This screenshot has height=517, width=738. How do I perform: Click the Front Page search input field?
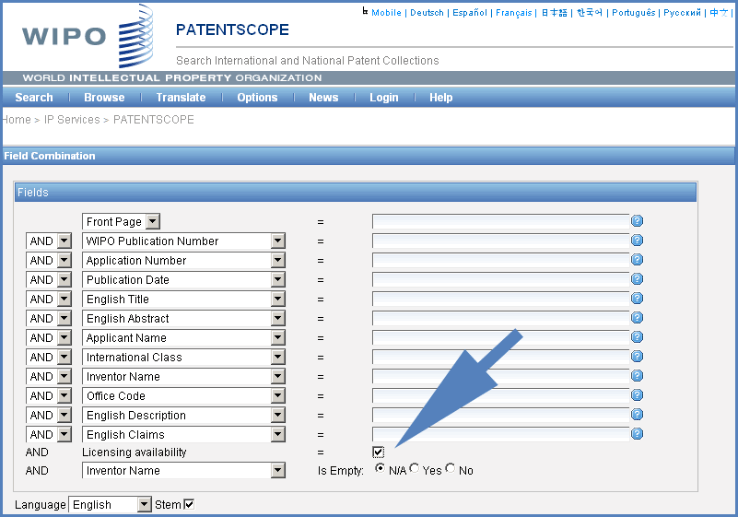coord(500,221)
